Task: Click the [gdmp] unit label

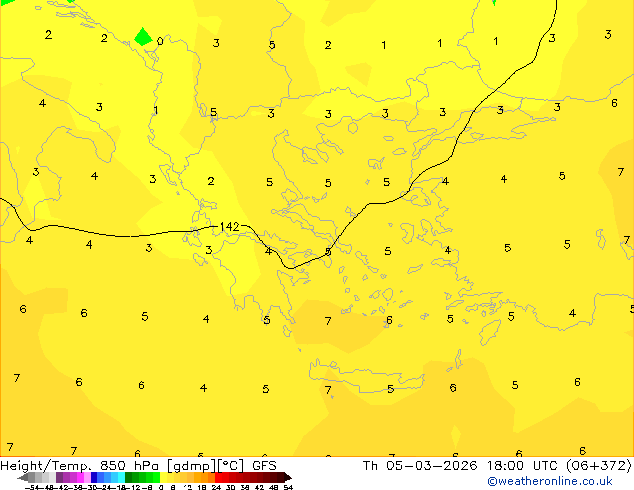Action: tap(192, 466)
